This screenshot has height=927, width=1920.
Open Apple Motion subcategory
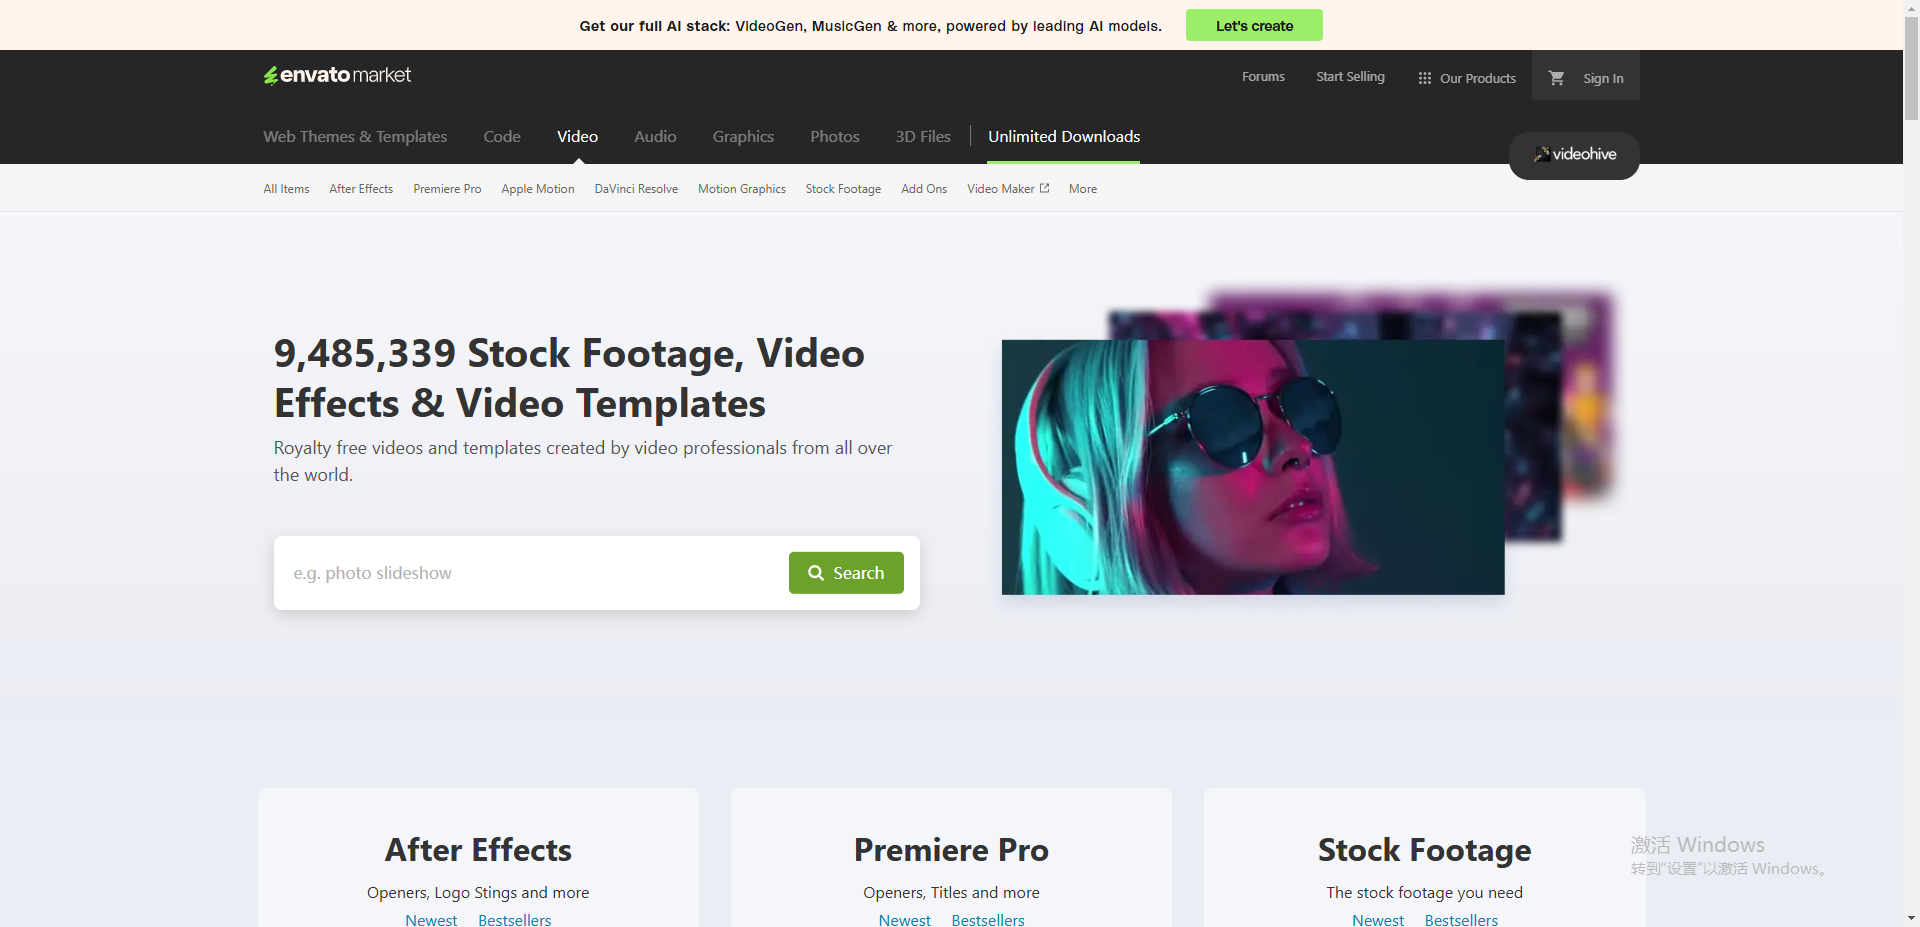coord(538,189)
